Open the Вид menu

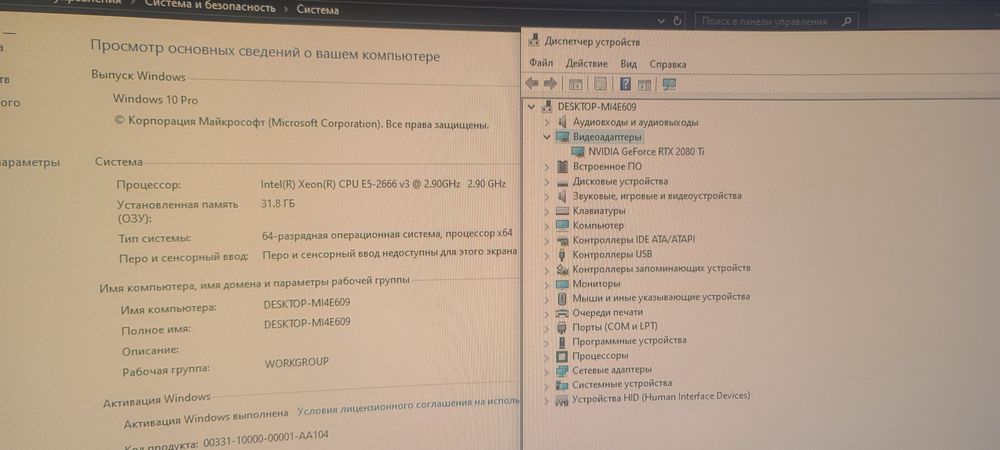[629, 64]
